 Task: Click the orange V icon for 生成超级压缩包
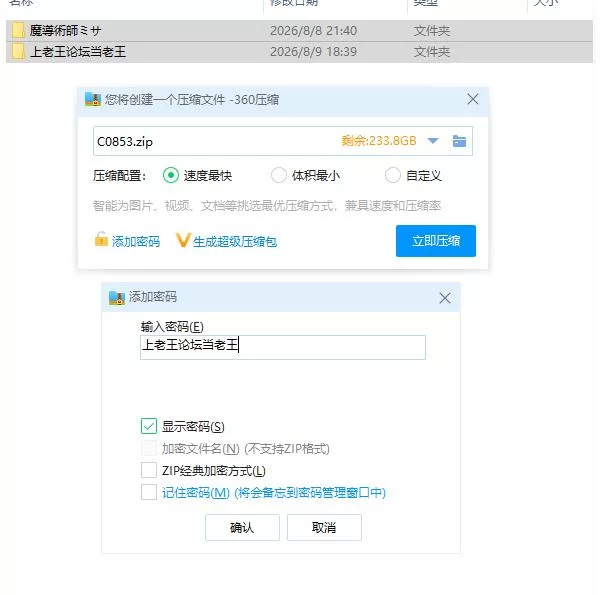(183, 240)
